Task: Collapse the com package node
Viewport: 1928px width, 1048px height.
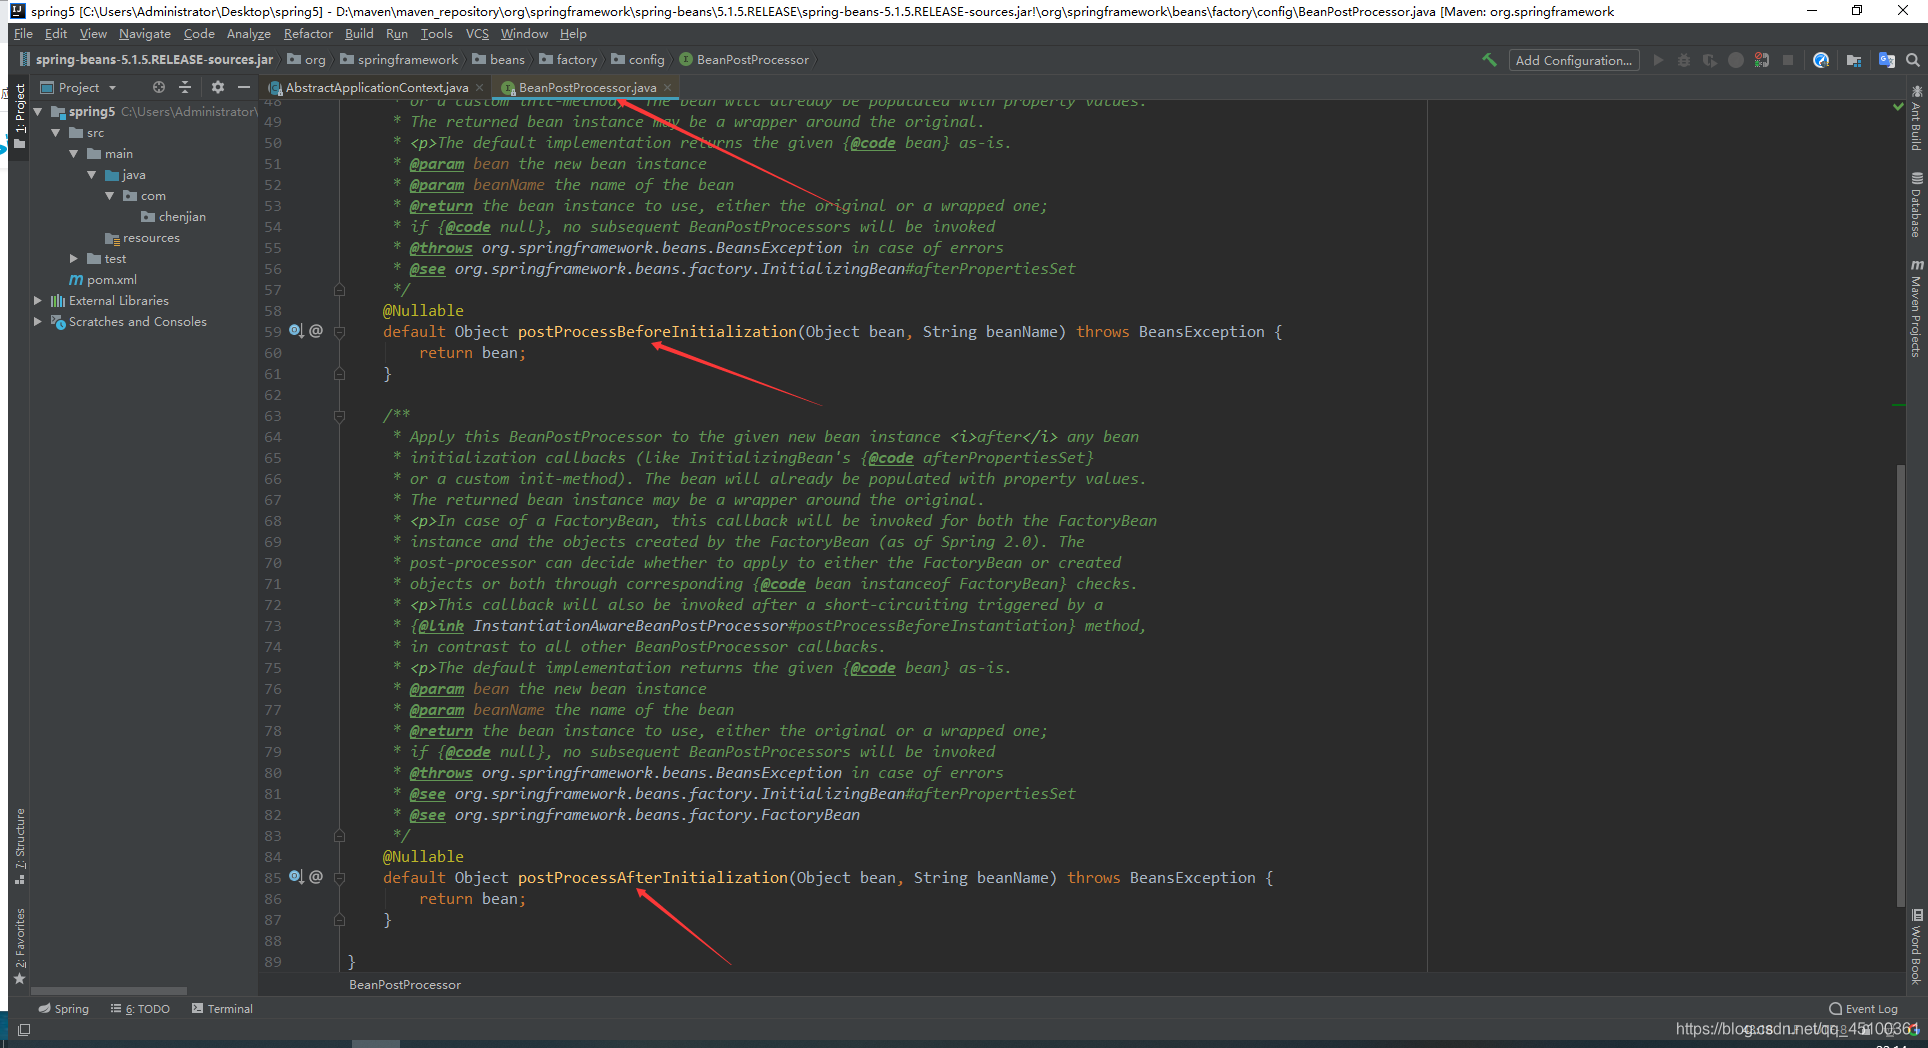Action: pos(110,195)
